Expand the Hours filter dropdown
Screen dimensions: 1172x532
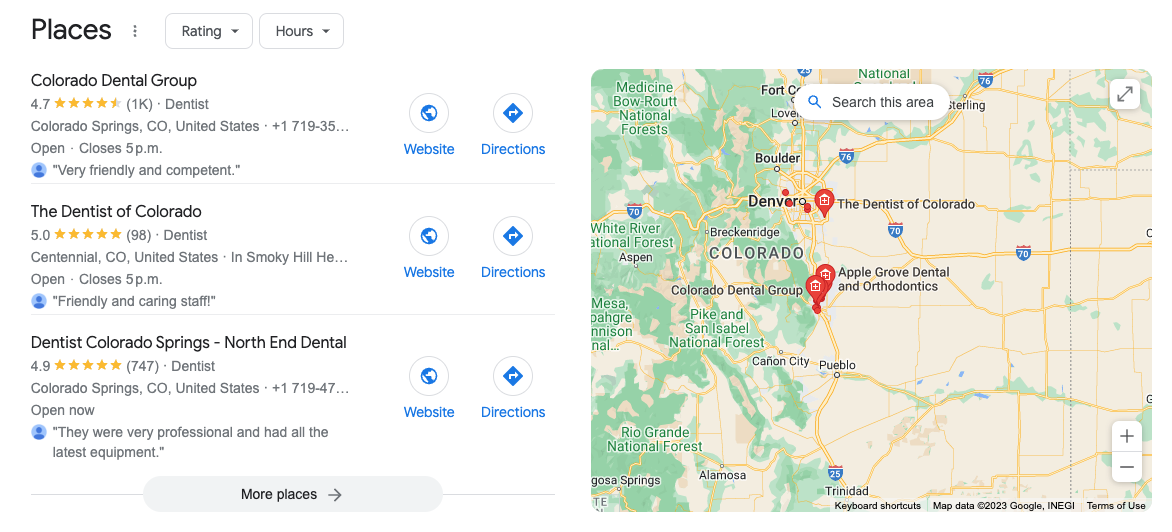click(x=301, y=31)
